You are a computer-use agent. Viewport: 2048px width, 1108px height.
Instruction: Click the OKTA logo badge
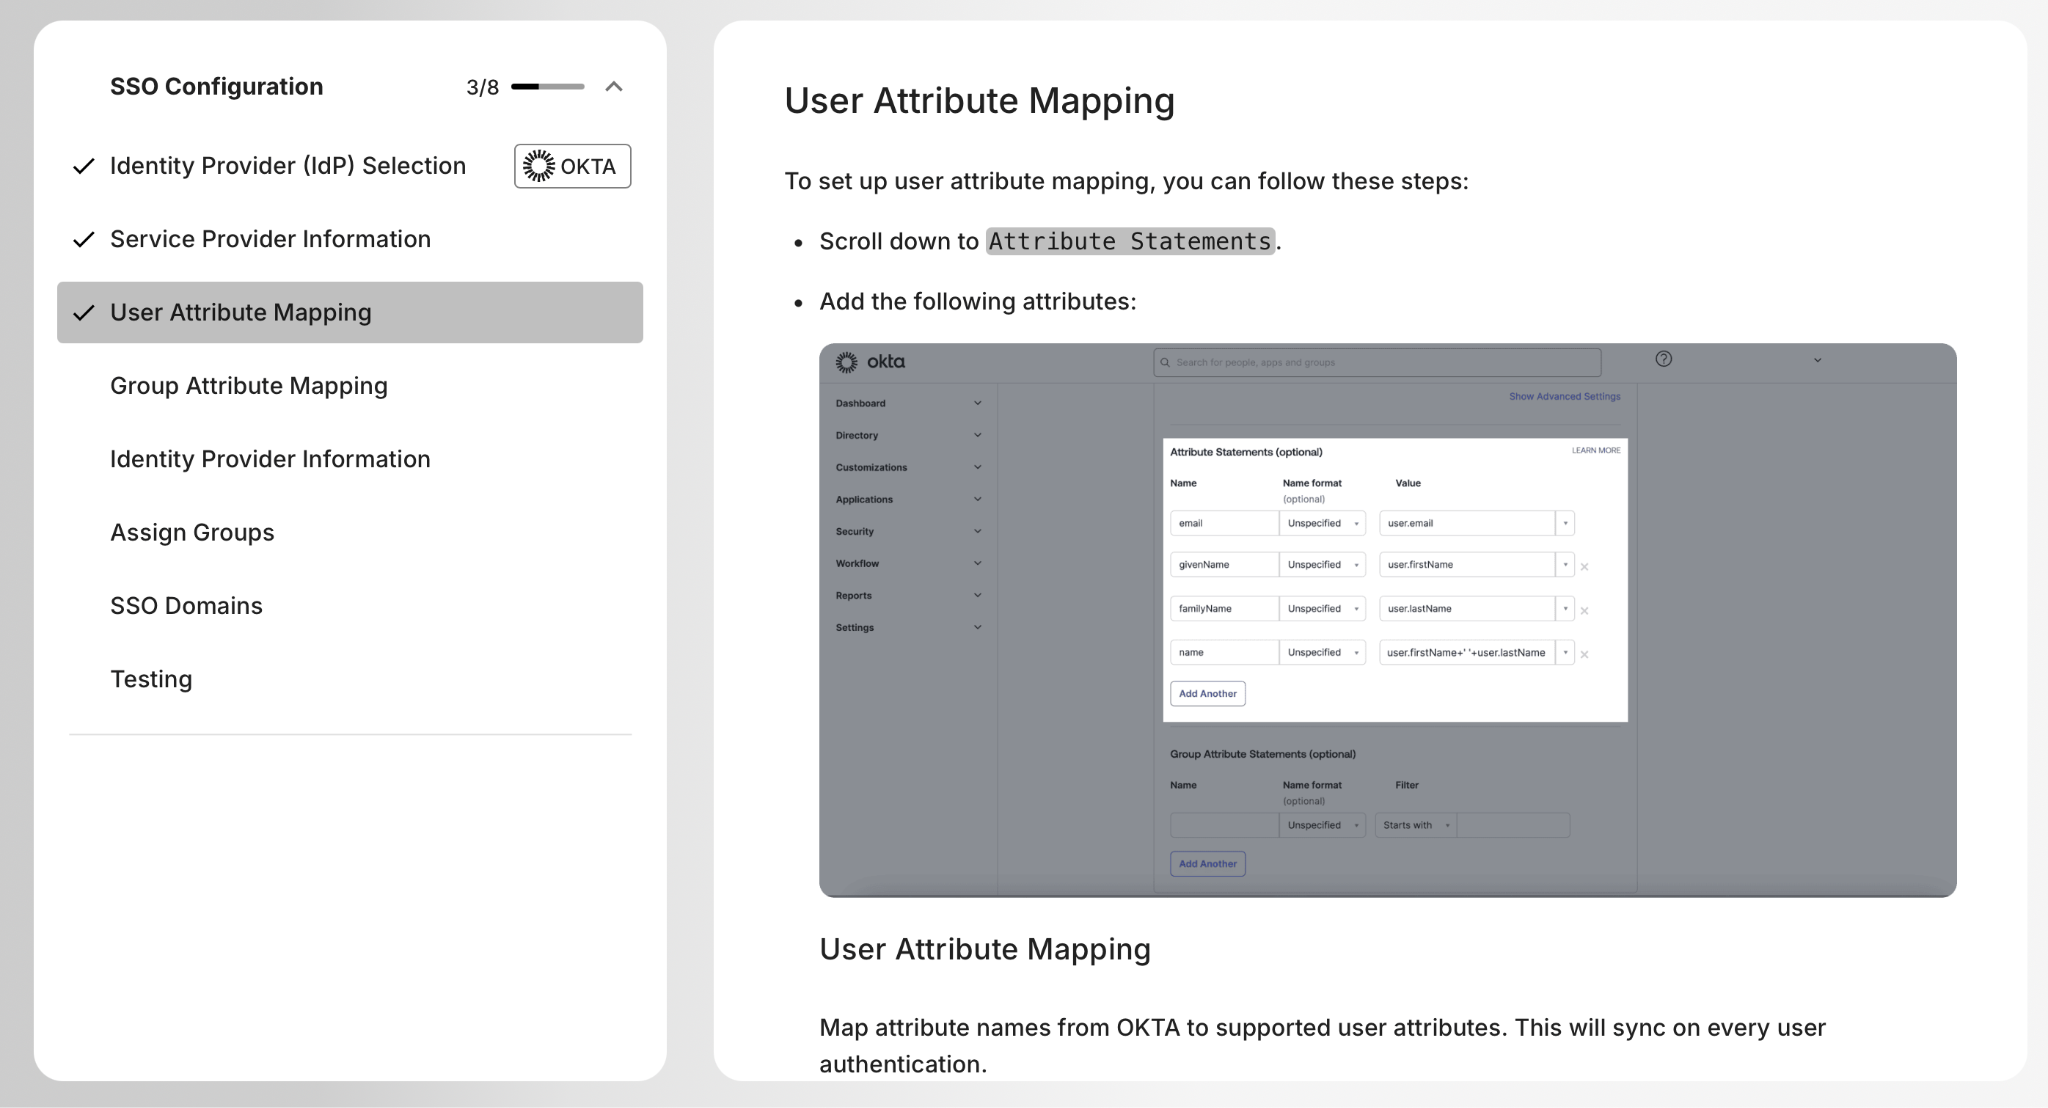coord(572,166)
